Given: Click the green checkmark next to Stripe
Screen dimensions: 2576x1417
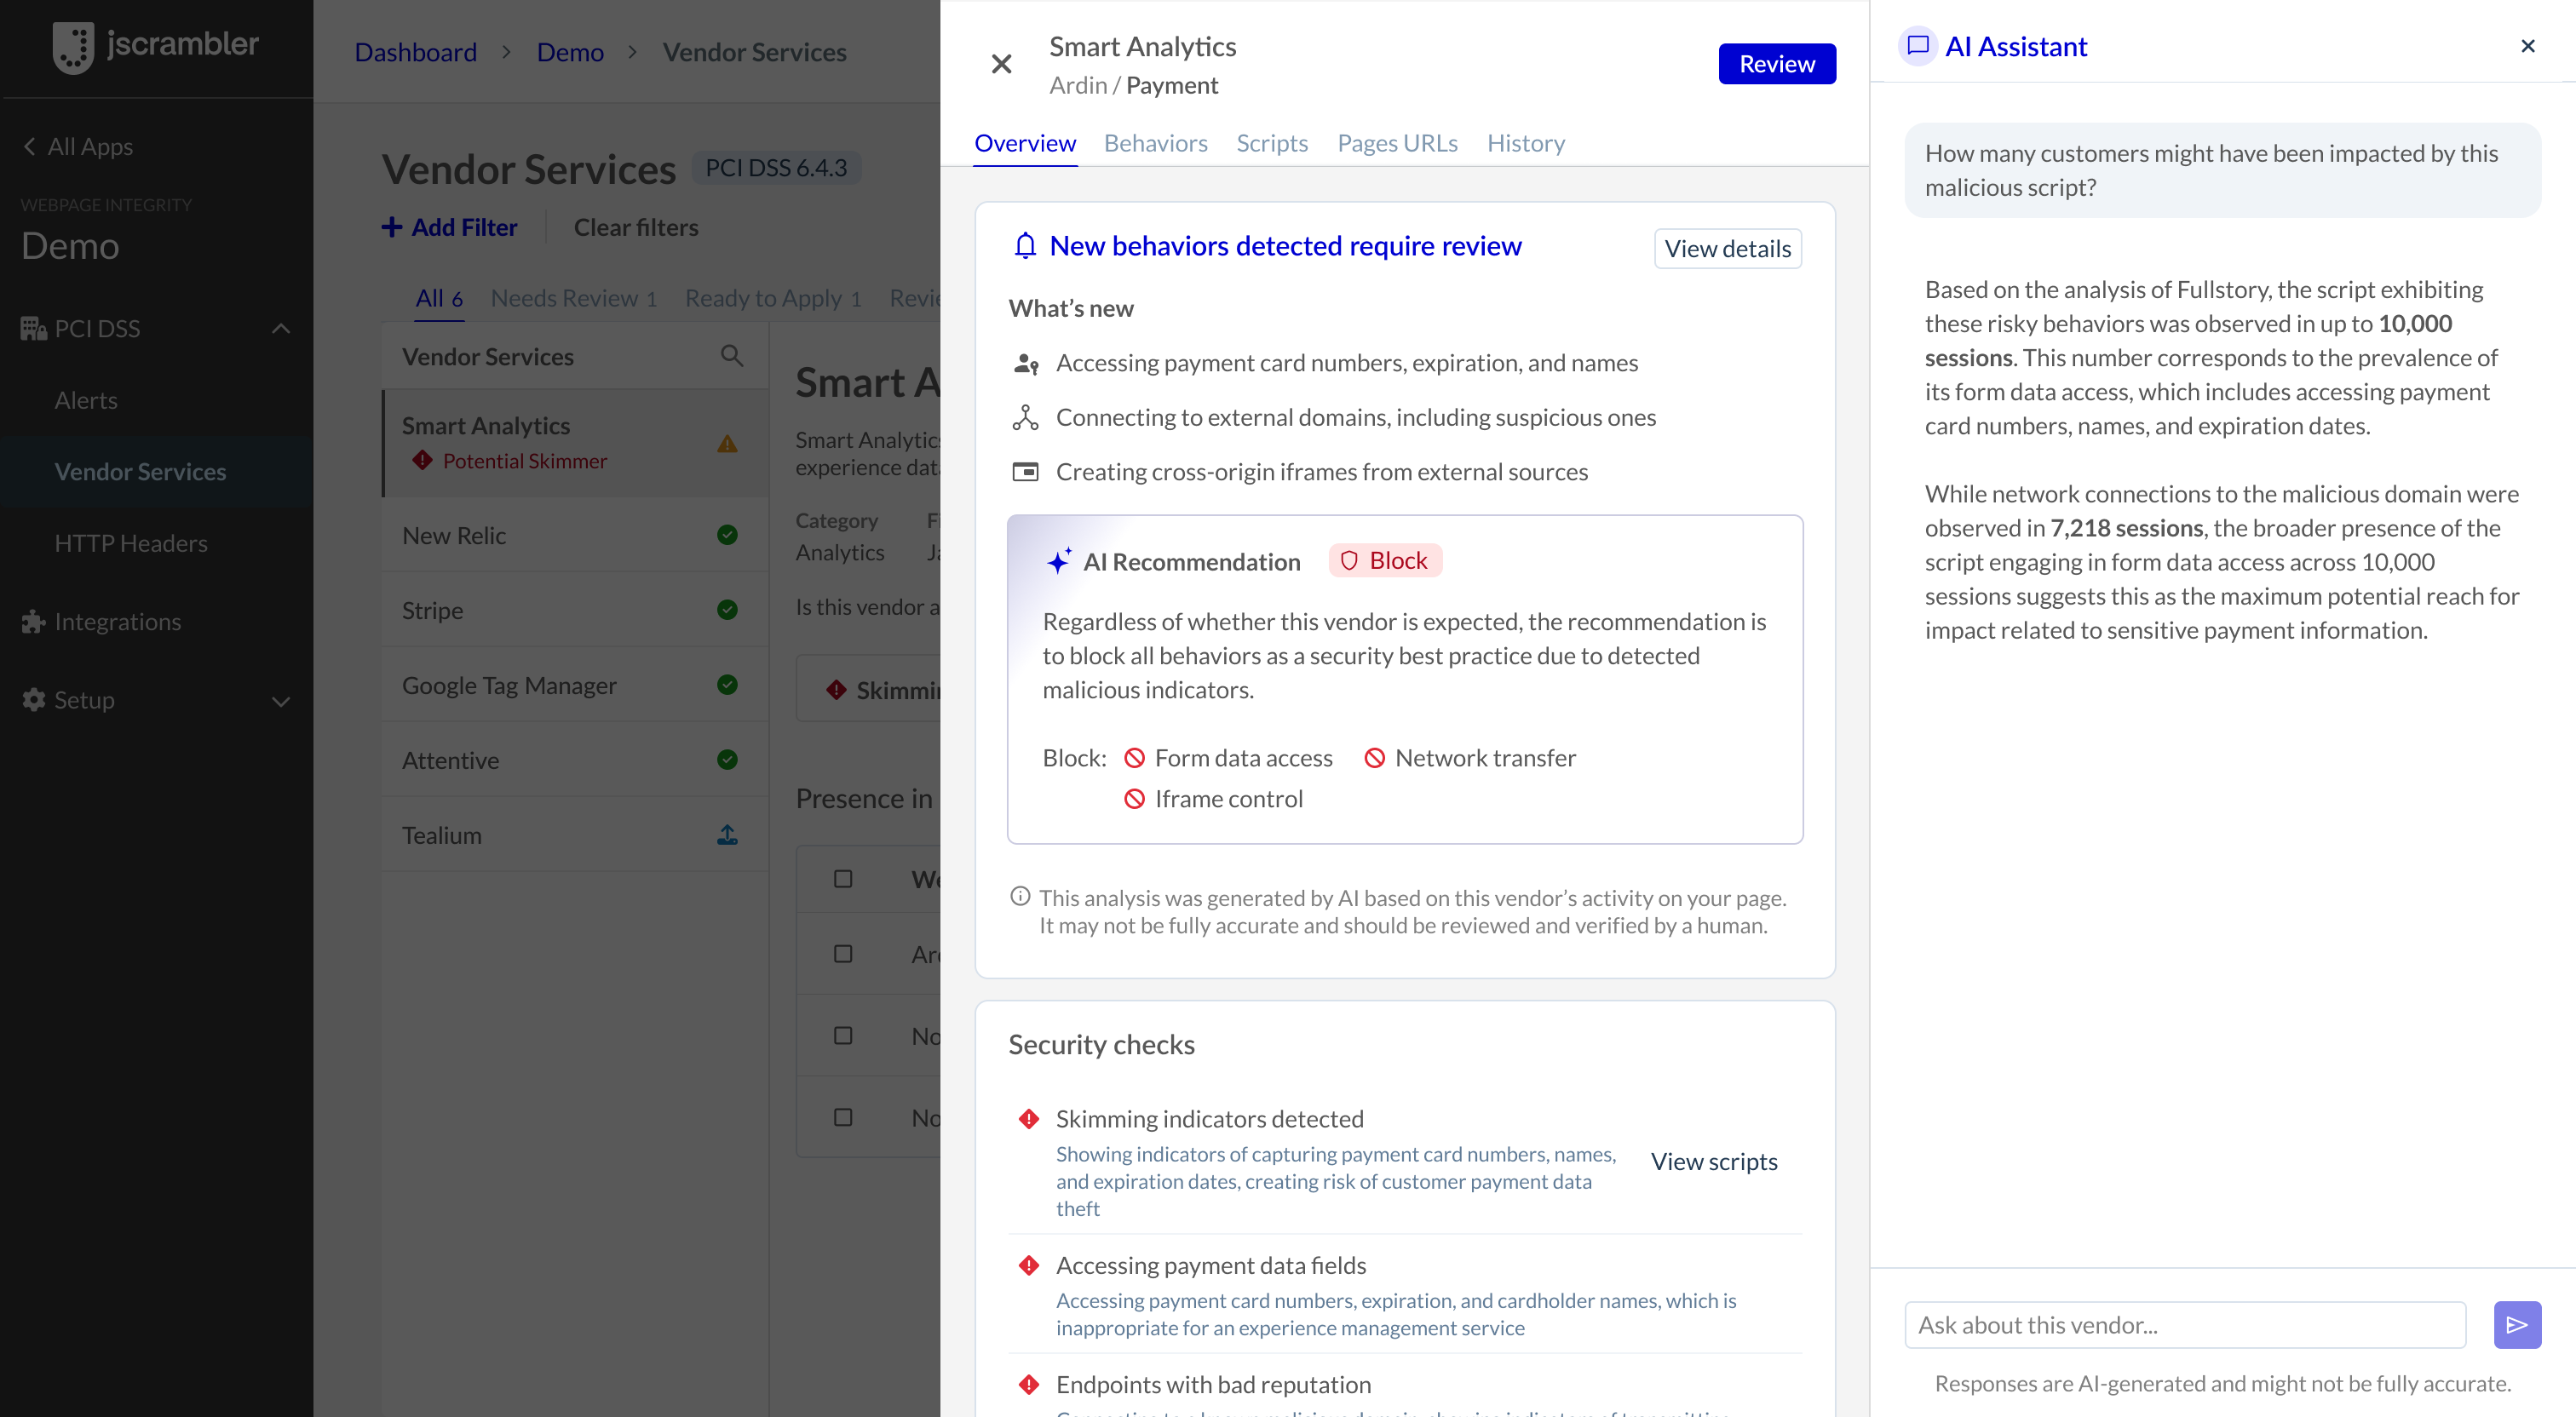Looking at the screenshot, I should point(727,609).
